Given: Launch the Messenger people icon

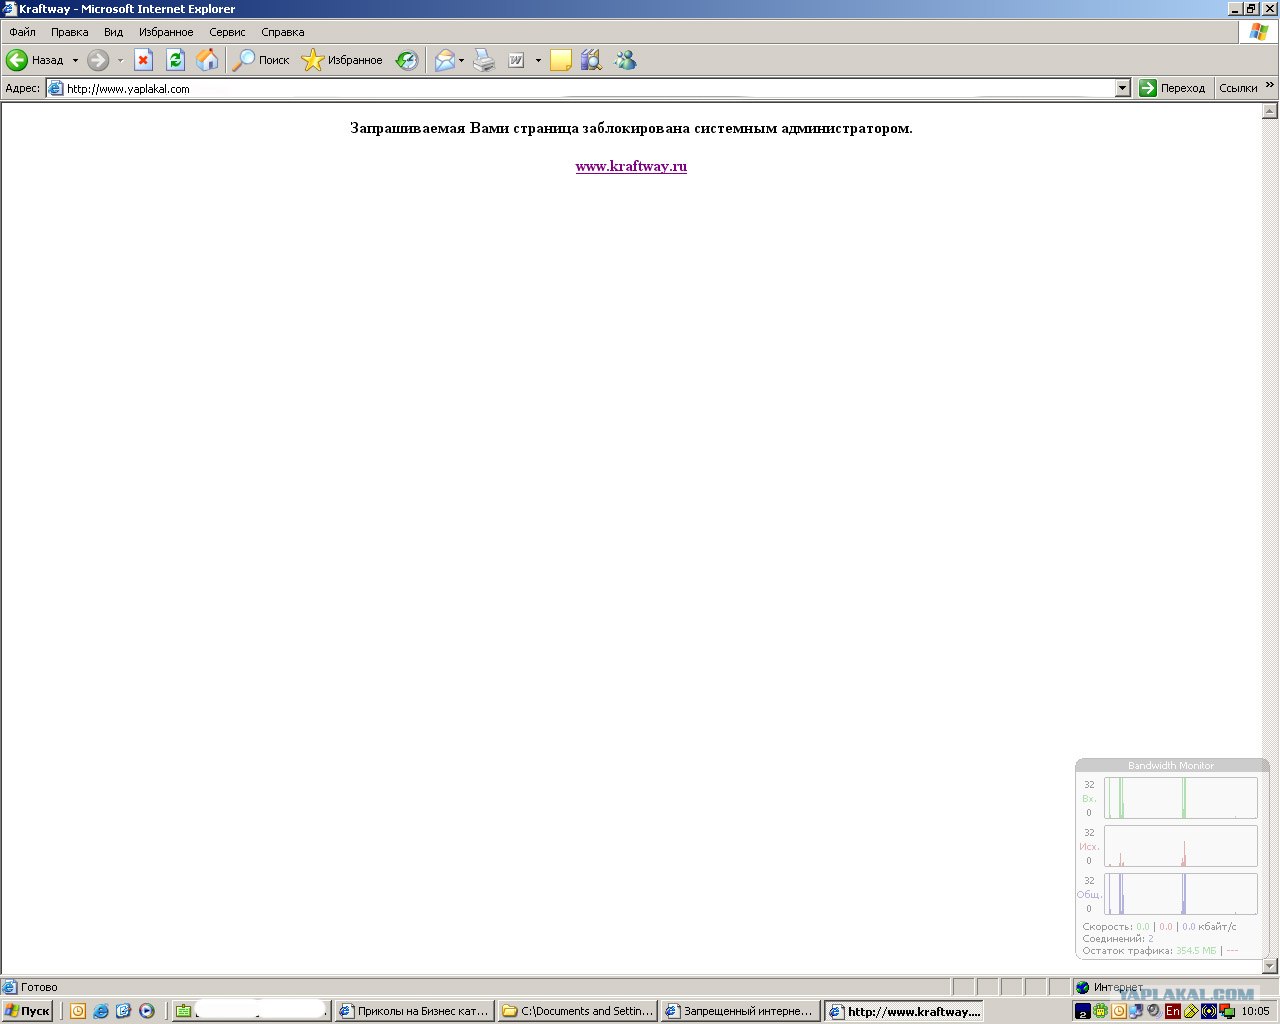Looking at the screenshot, I should 626,60.
